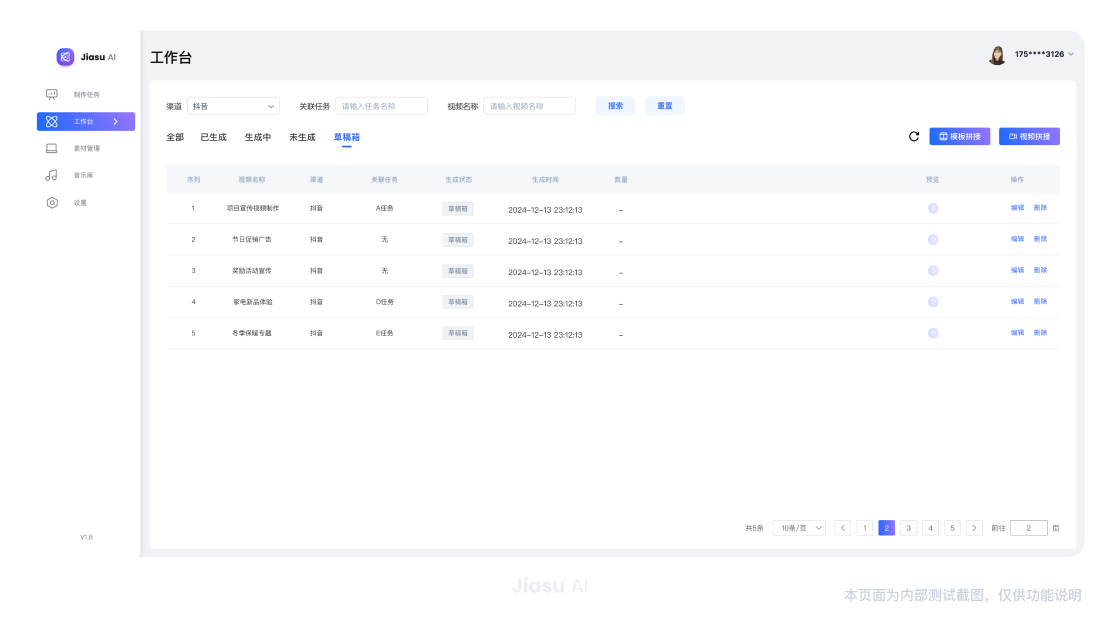Click the 关联任务 name input field

[381, 106]
